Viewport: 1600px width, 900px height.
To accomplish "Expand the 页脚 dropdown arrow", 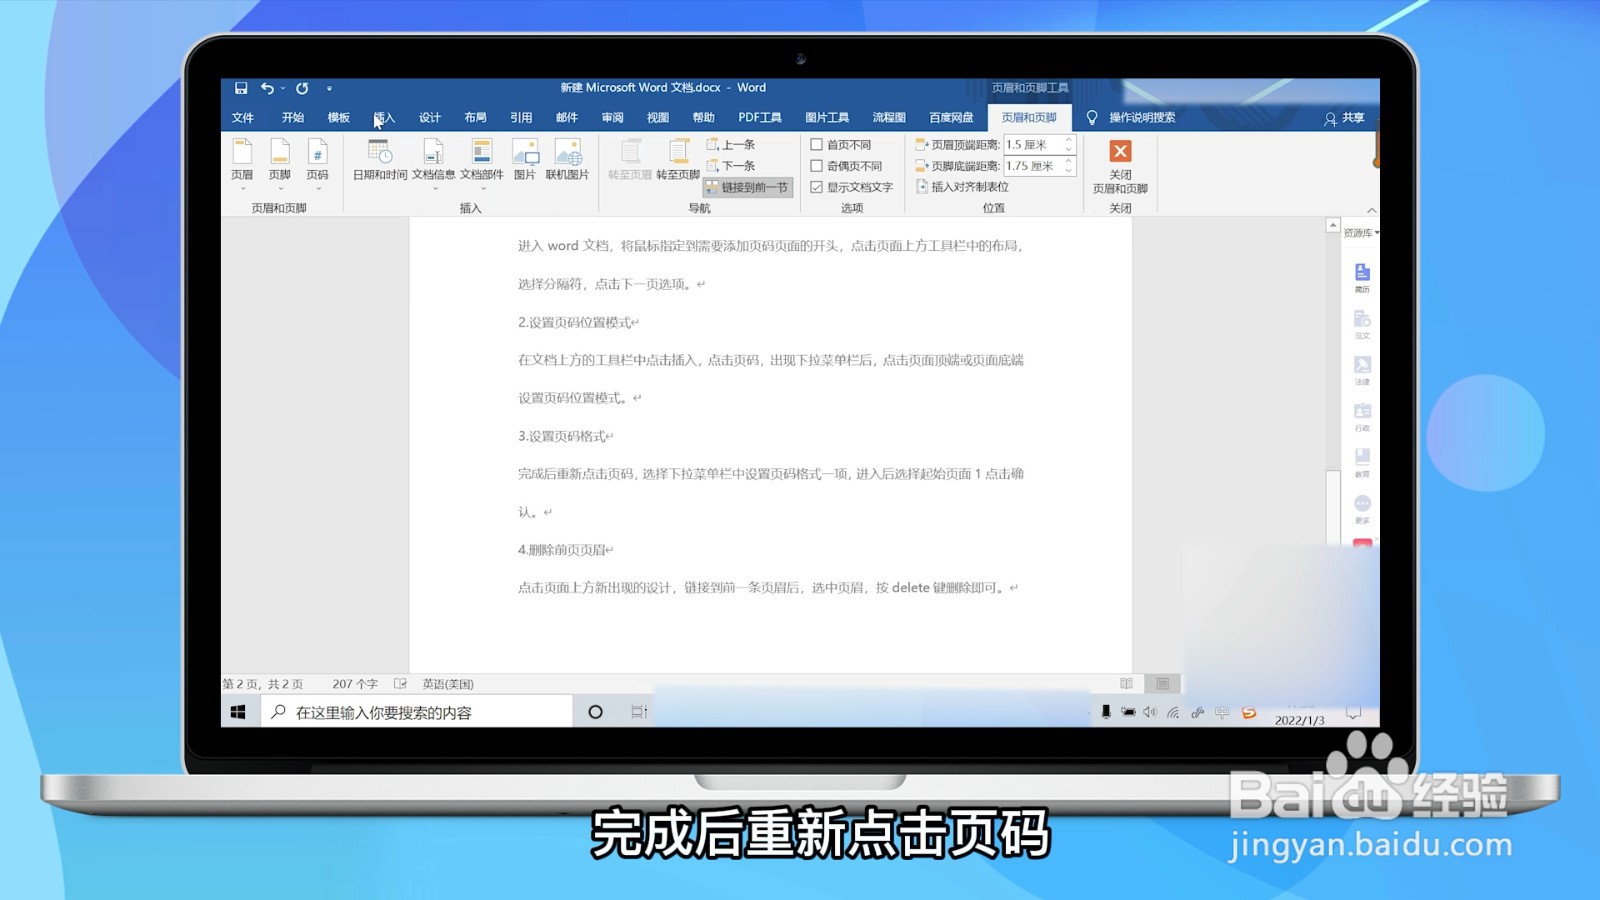I will click(x=280, y=189).
